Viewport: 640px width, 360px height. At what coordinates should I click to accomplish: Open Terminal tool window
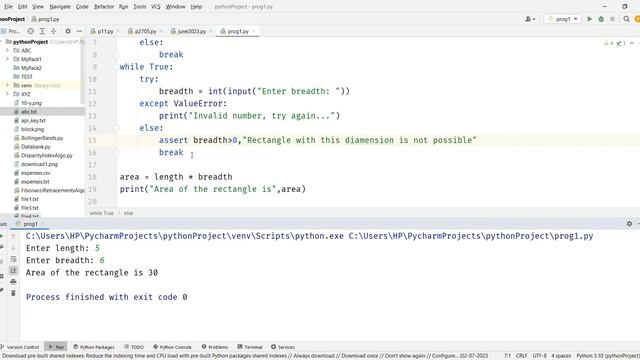point(250,347)
